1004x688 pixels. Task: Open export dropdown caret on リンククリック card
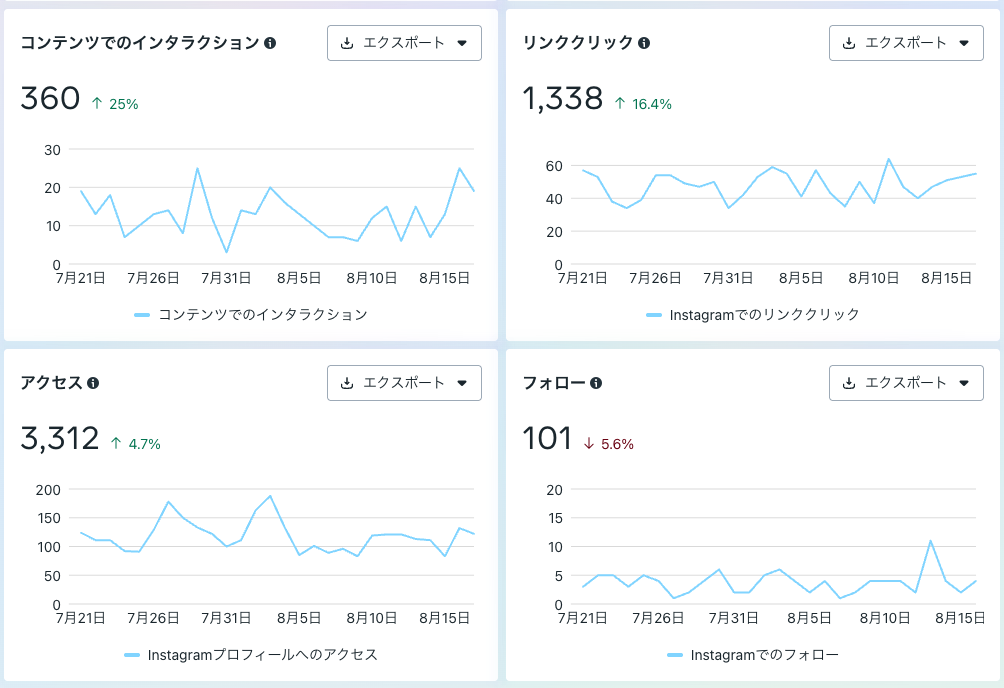(964, 43)
